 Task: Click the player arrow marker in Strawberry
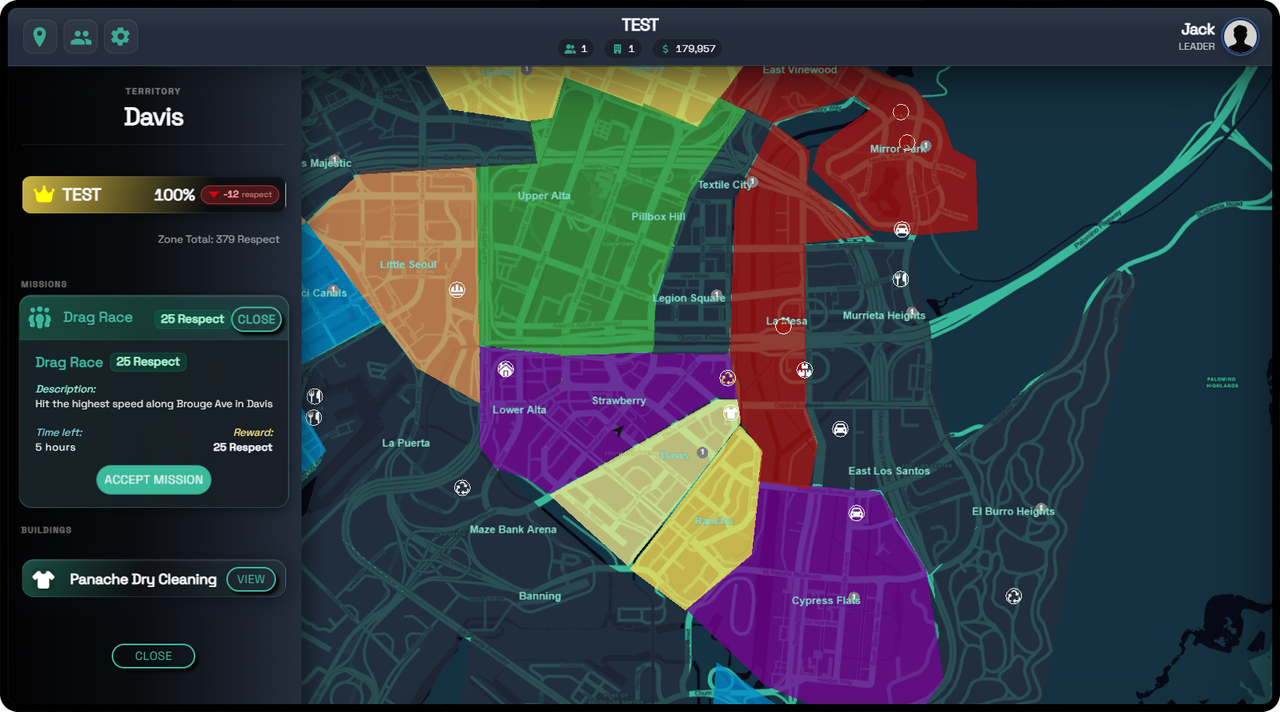[x=618, y=432]
